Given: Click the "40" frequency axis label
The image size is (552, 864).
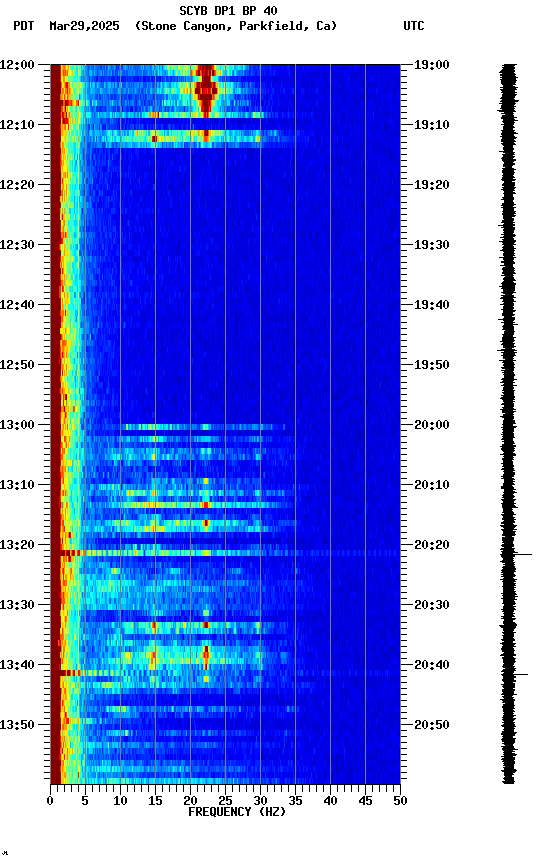Looking at the screenshot, I should (330, 801).
